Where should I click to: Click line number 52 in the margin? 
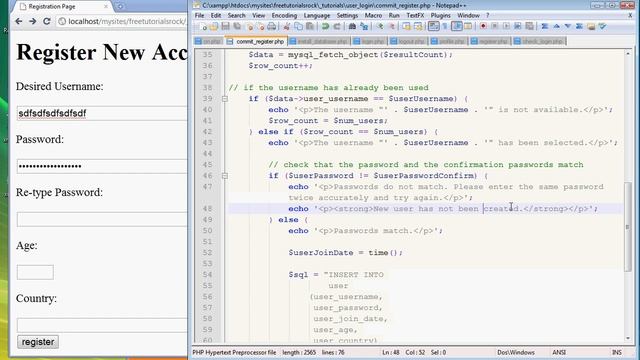pyautogui.click(x=207, y=253)
